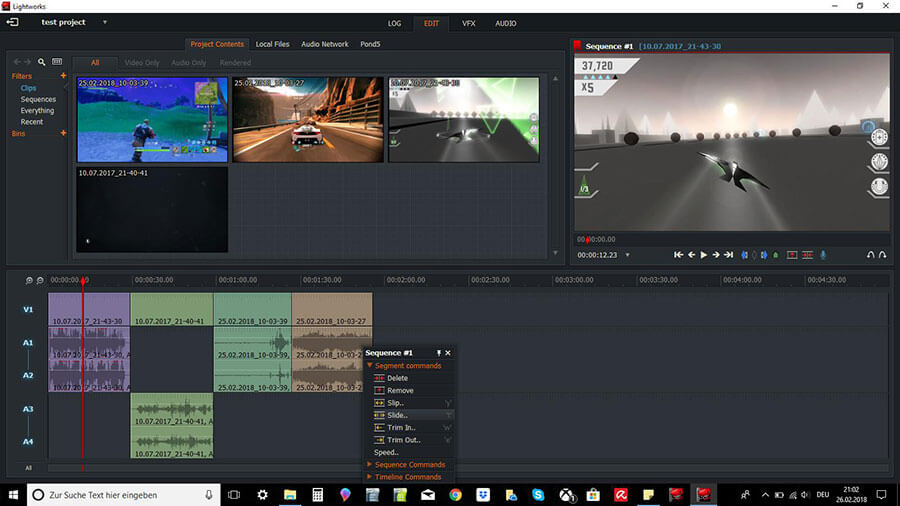Click the mark in point icon

pos(744,255)
